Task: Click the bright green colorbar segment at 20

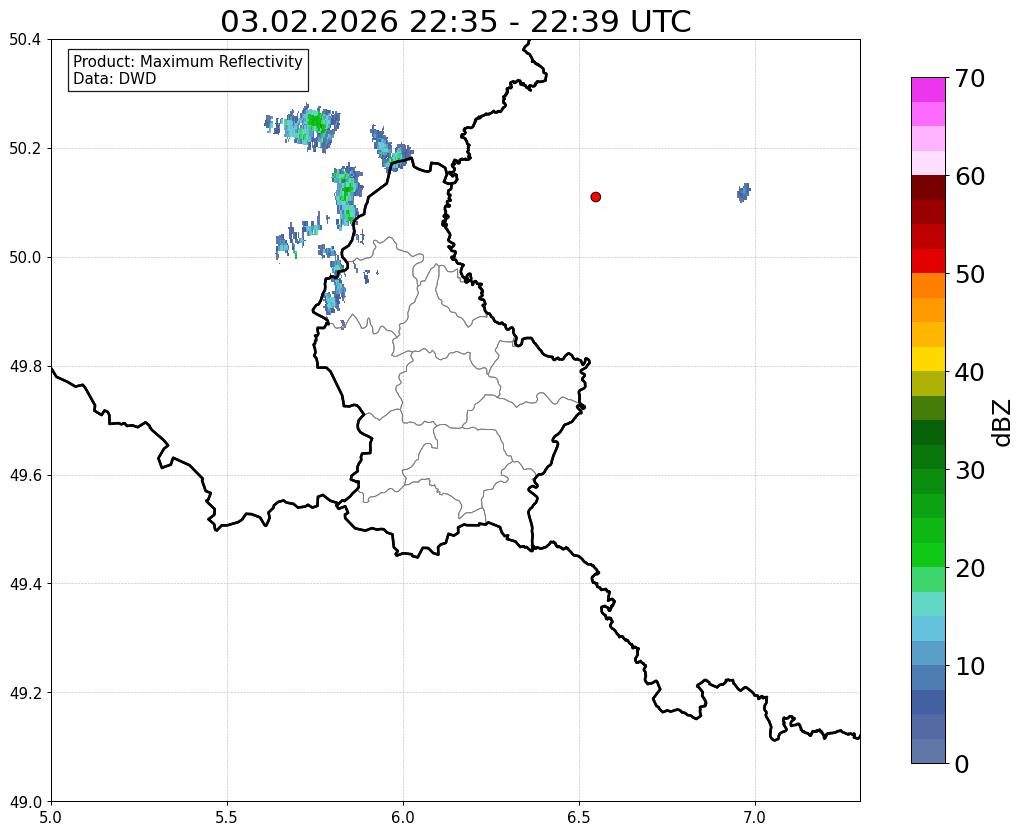Action: coord(928,555)
